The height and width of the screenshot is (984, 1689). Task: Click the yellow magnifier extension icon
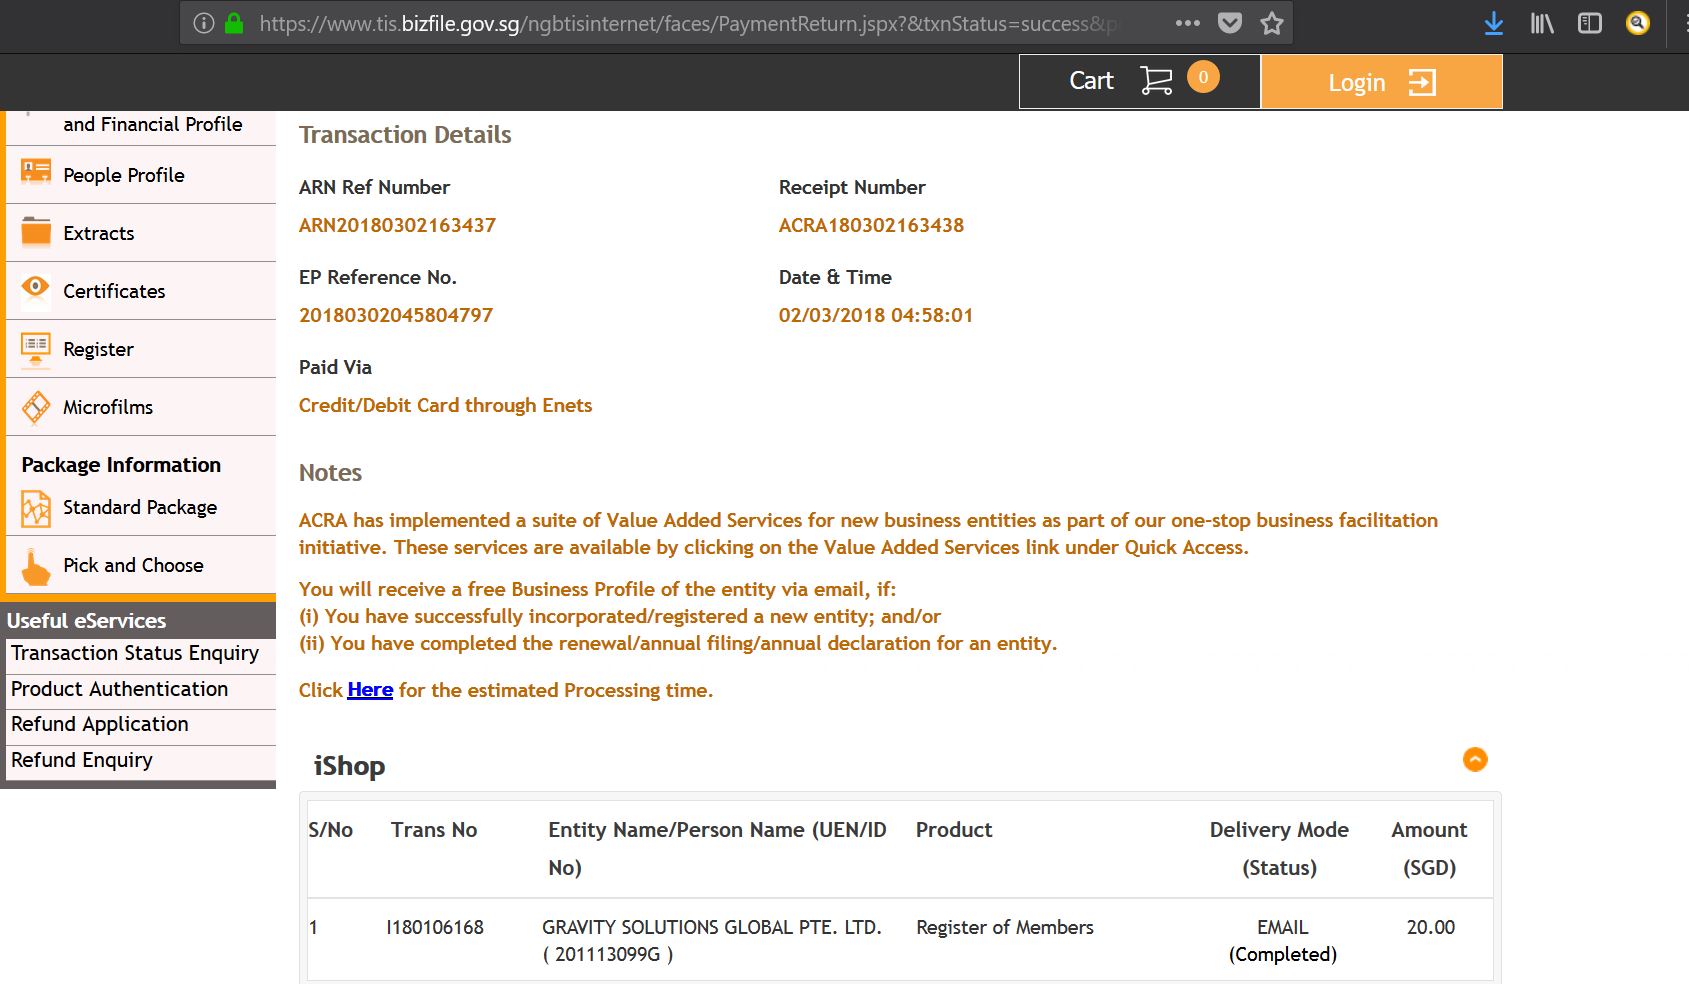pos(1638,23)
